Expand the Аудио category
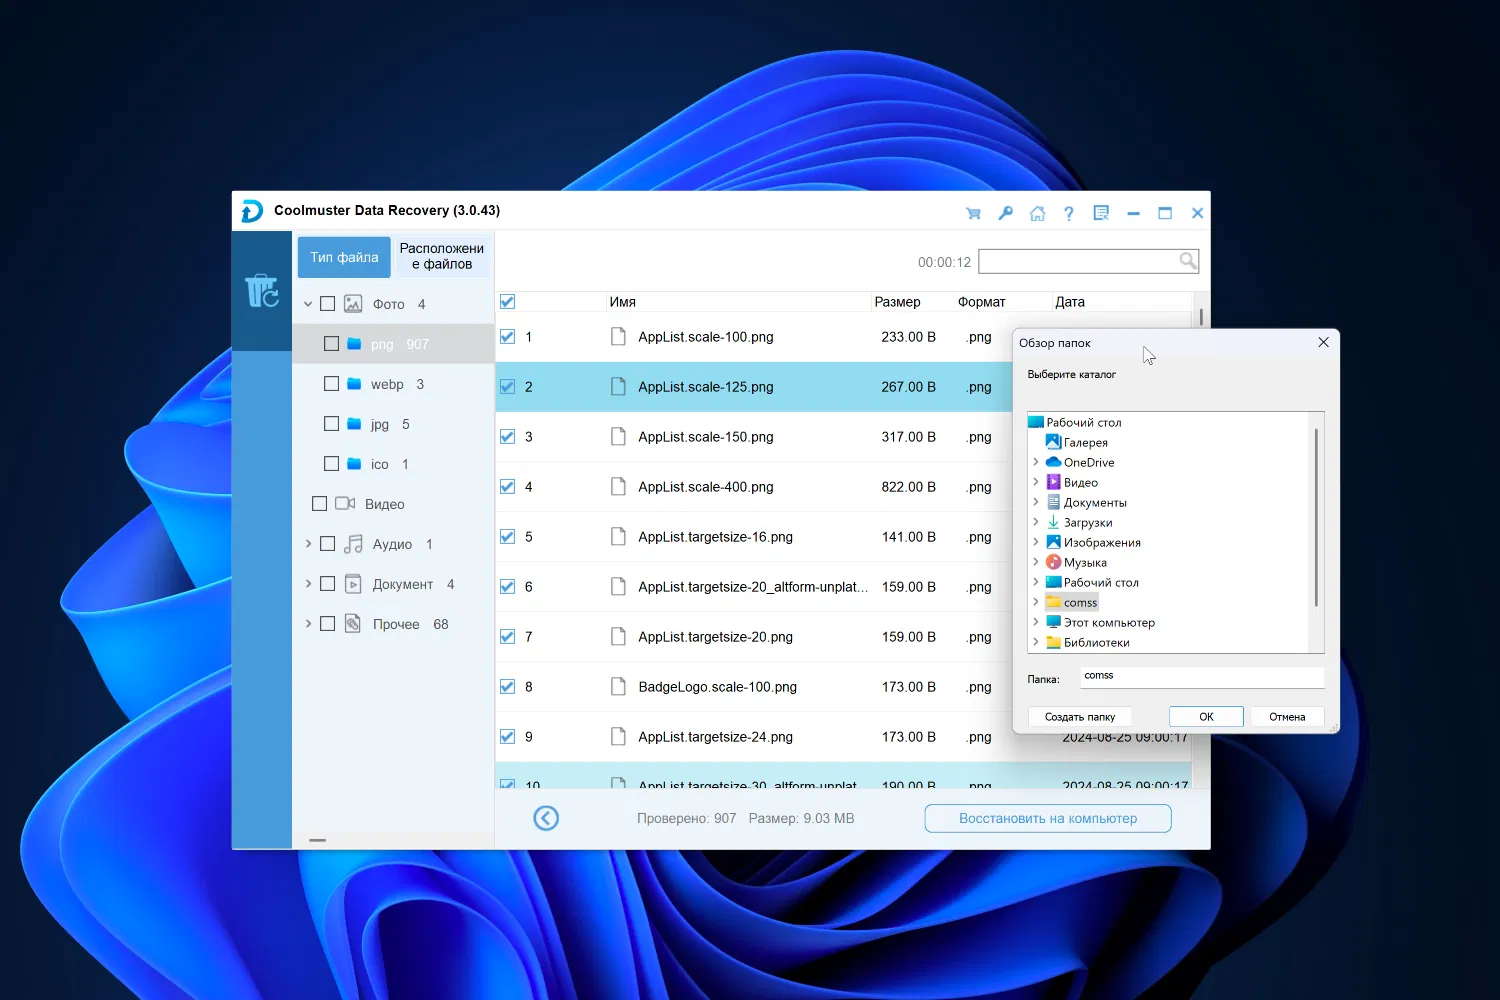 pos(308,544)
